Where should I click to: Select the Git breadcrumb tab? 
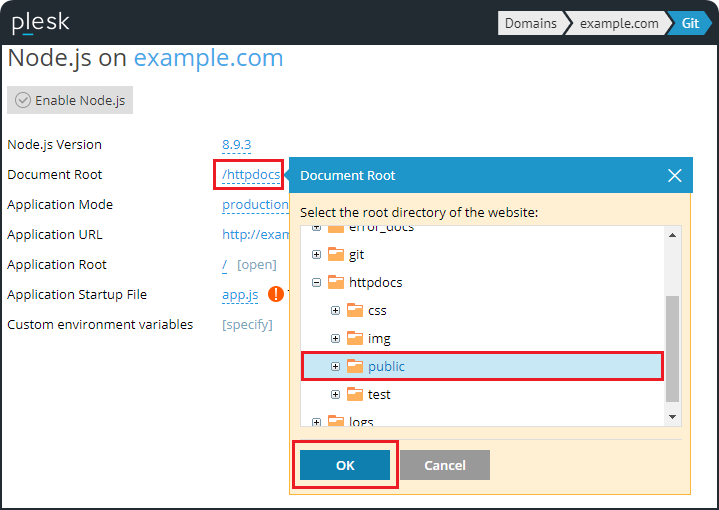coord(690,23)
